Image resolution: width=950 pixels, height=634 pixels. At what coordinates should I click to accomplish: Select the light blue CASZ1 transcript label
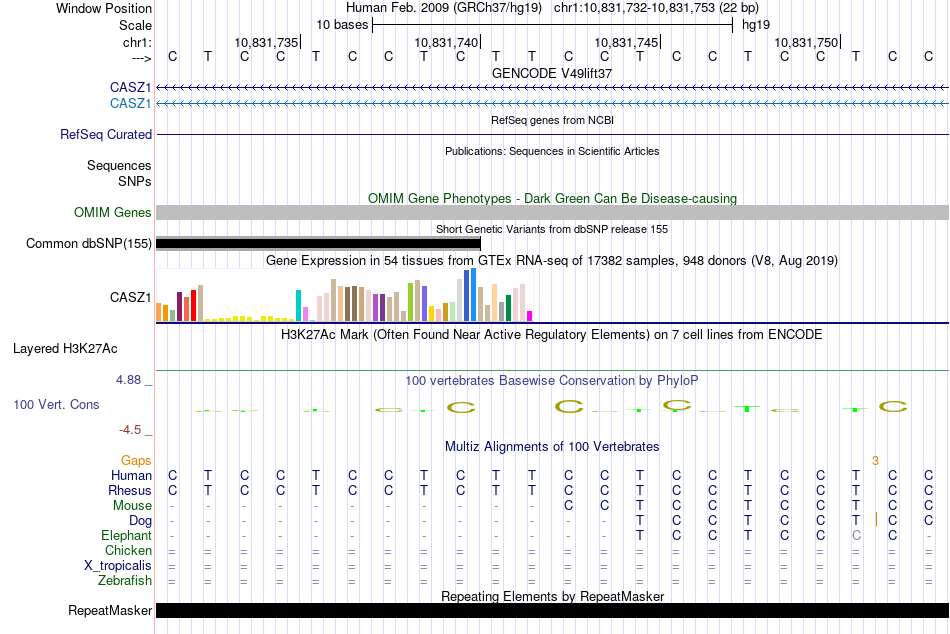(x=130, y=103)
